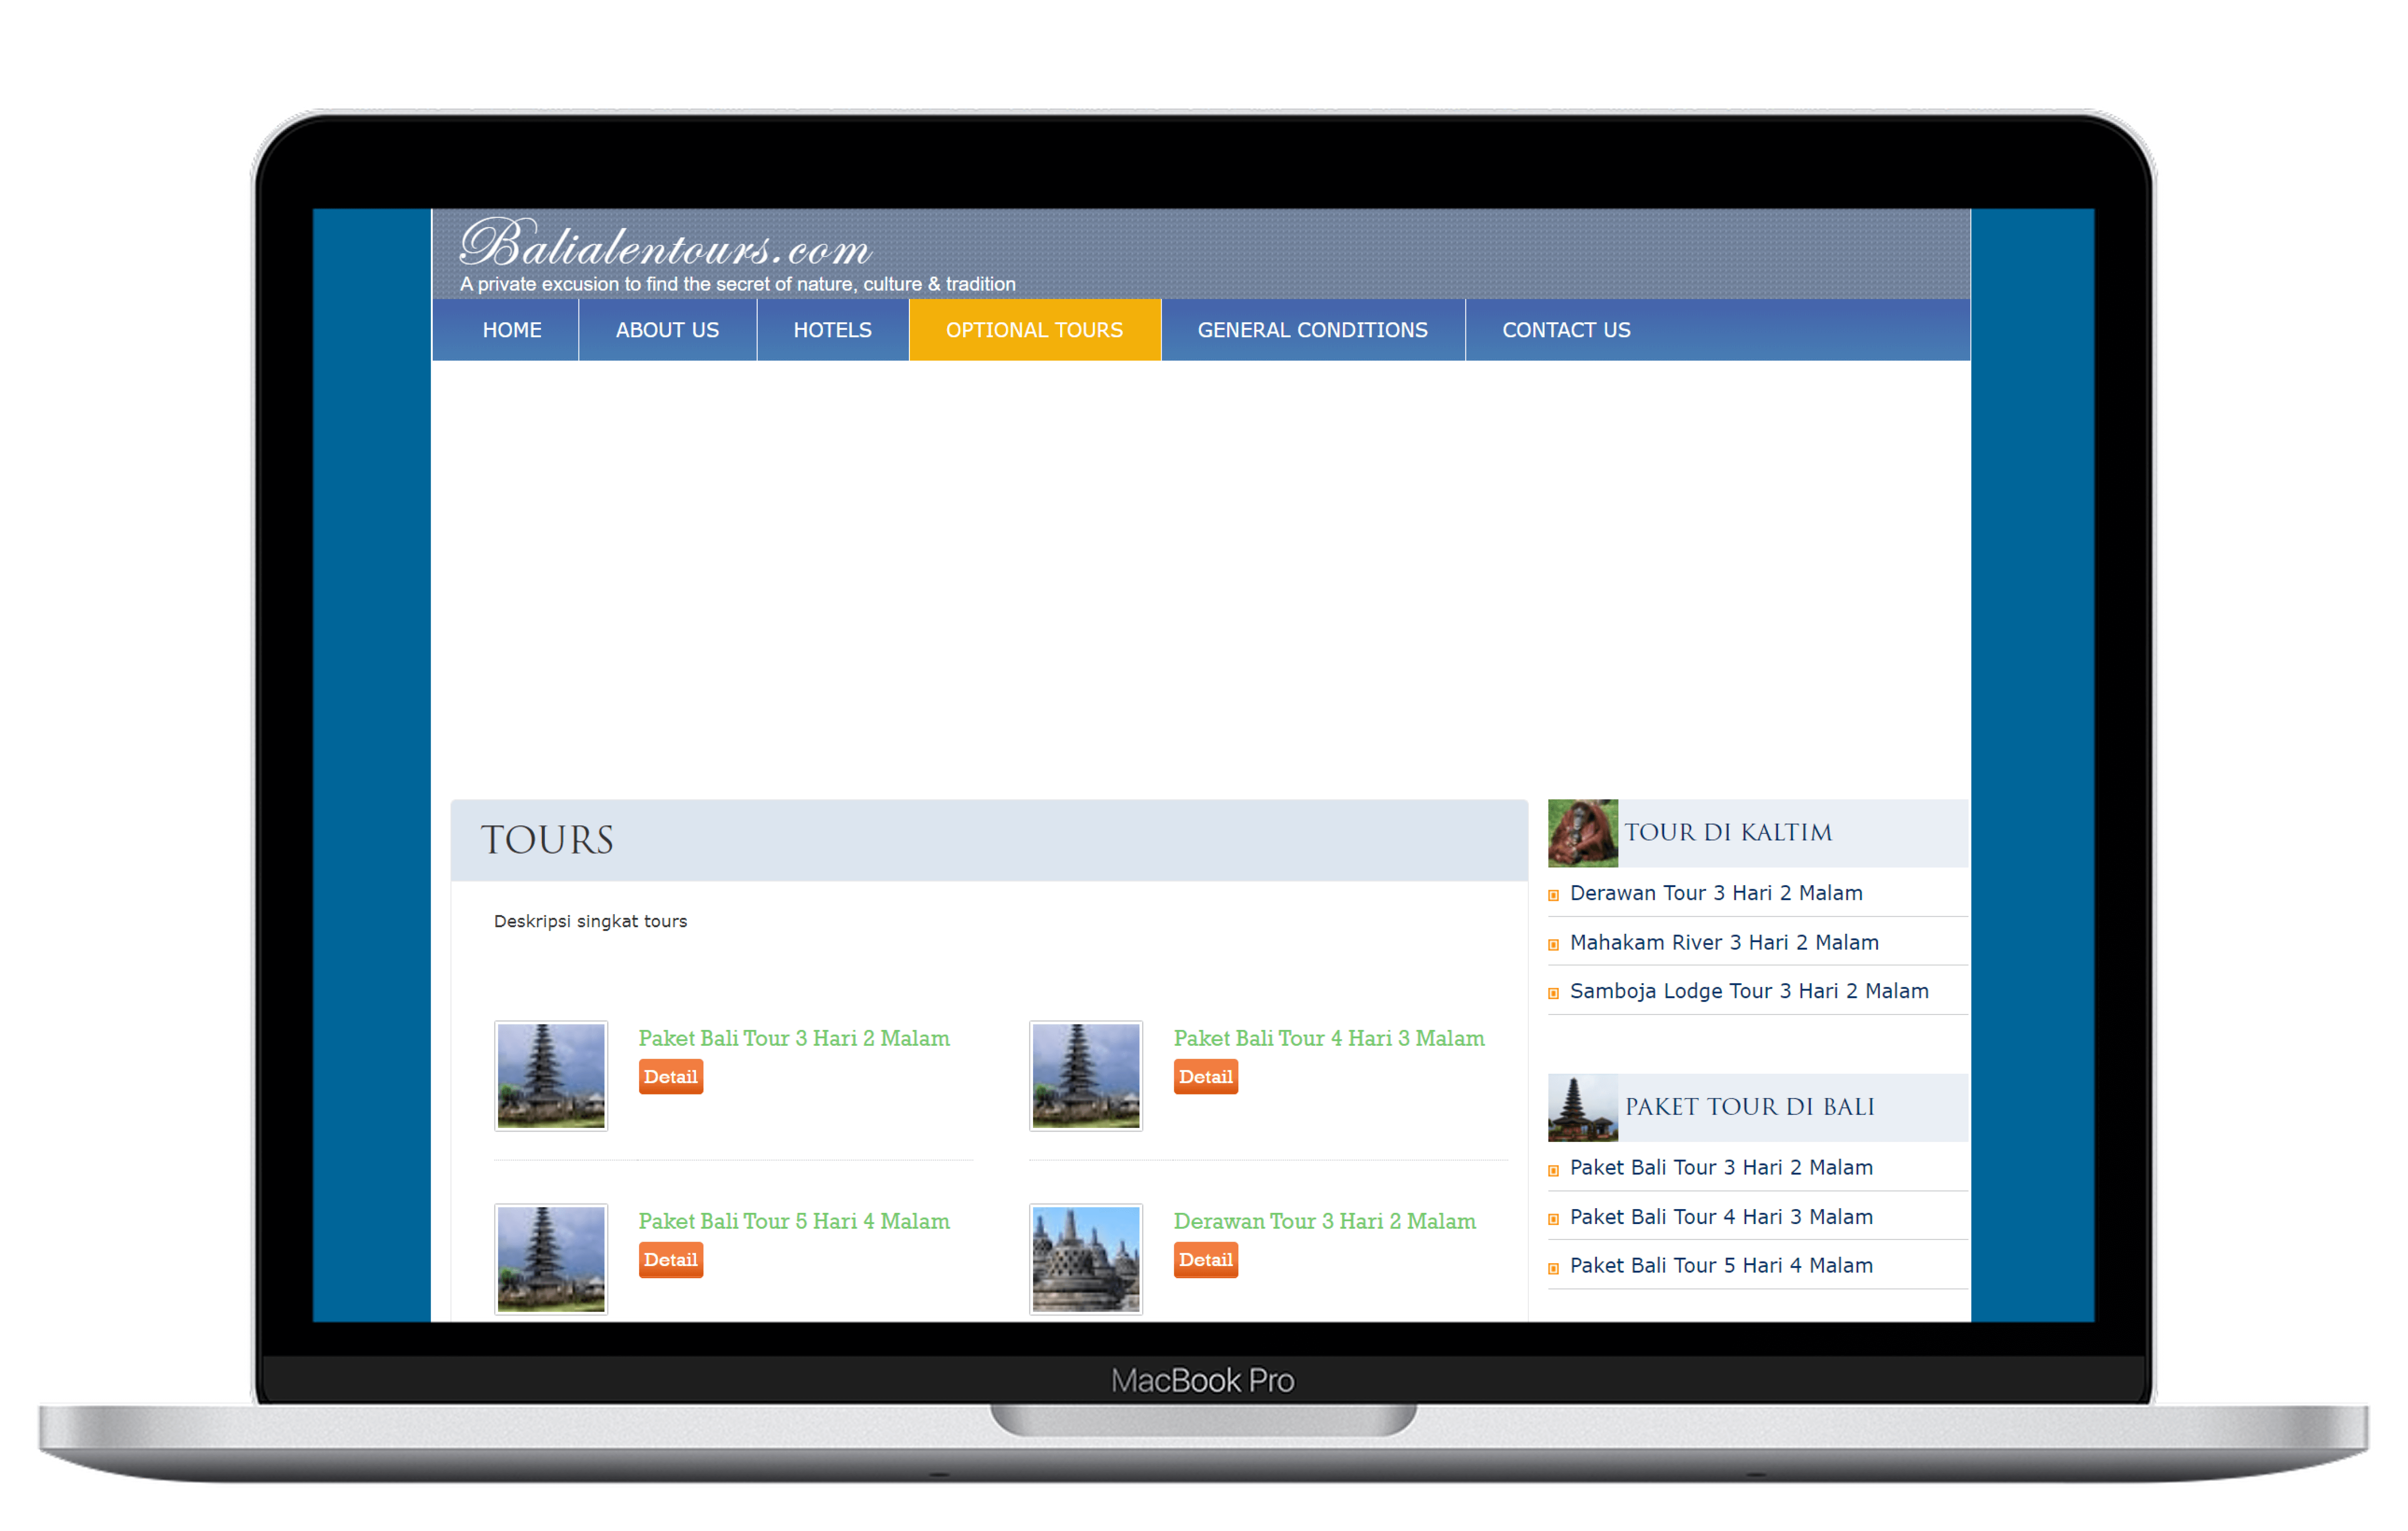Select sidebar Paket Bali Tour 5 Hari 4 Malam
The width and height of the screenshot is (2408, 1531).
click(1721, 1266)
